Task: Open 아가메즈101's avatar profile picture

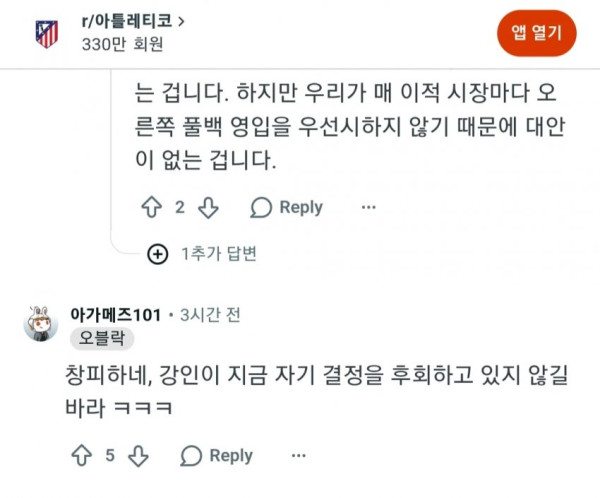Action: pyautogui.click(x=41, y=323)
